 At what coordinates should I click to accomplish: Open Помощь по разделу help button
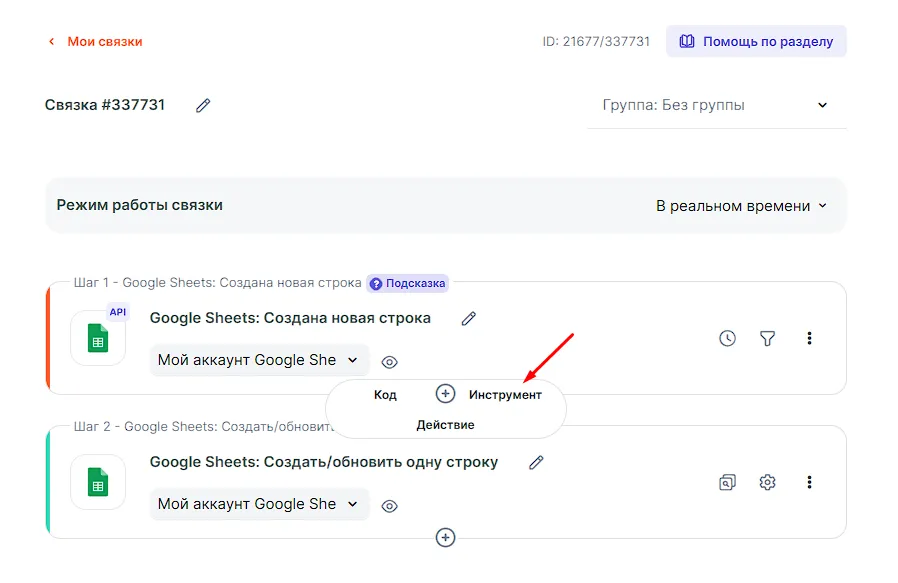click(756, 42)
